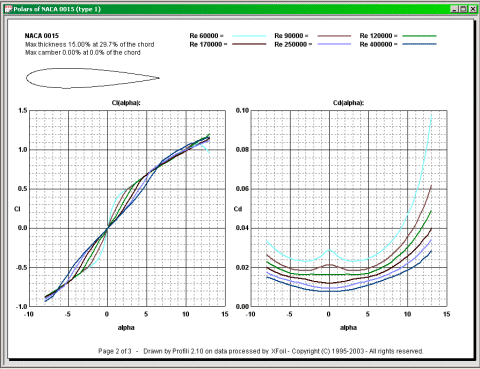The image size is (480, 369).
Task: Click the 'Cd' vertical axis label
Action: (x=238, y=209)
